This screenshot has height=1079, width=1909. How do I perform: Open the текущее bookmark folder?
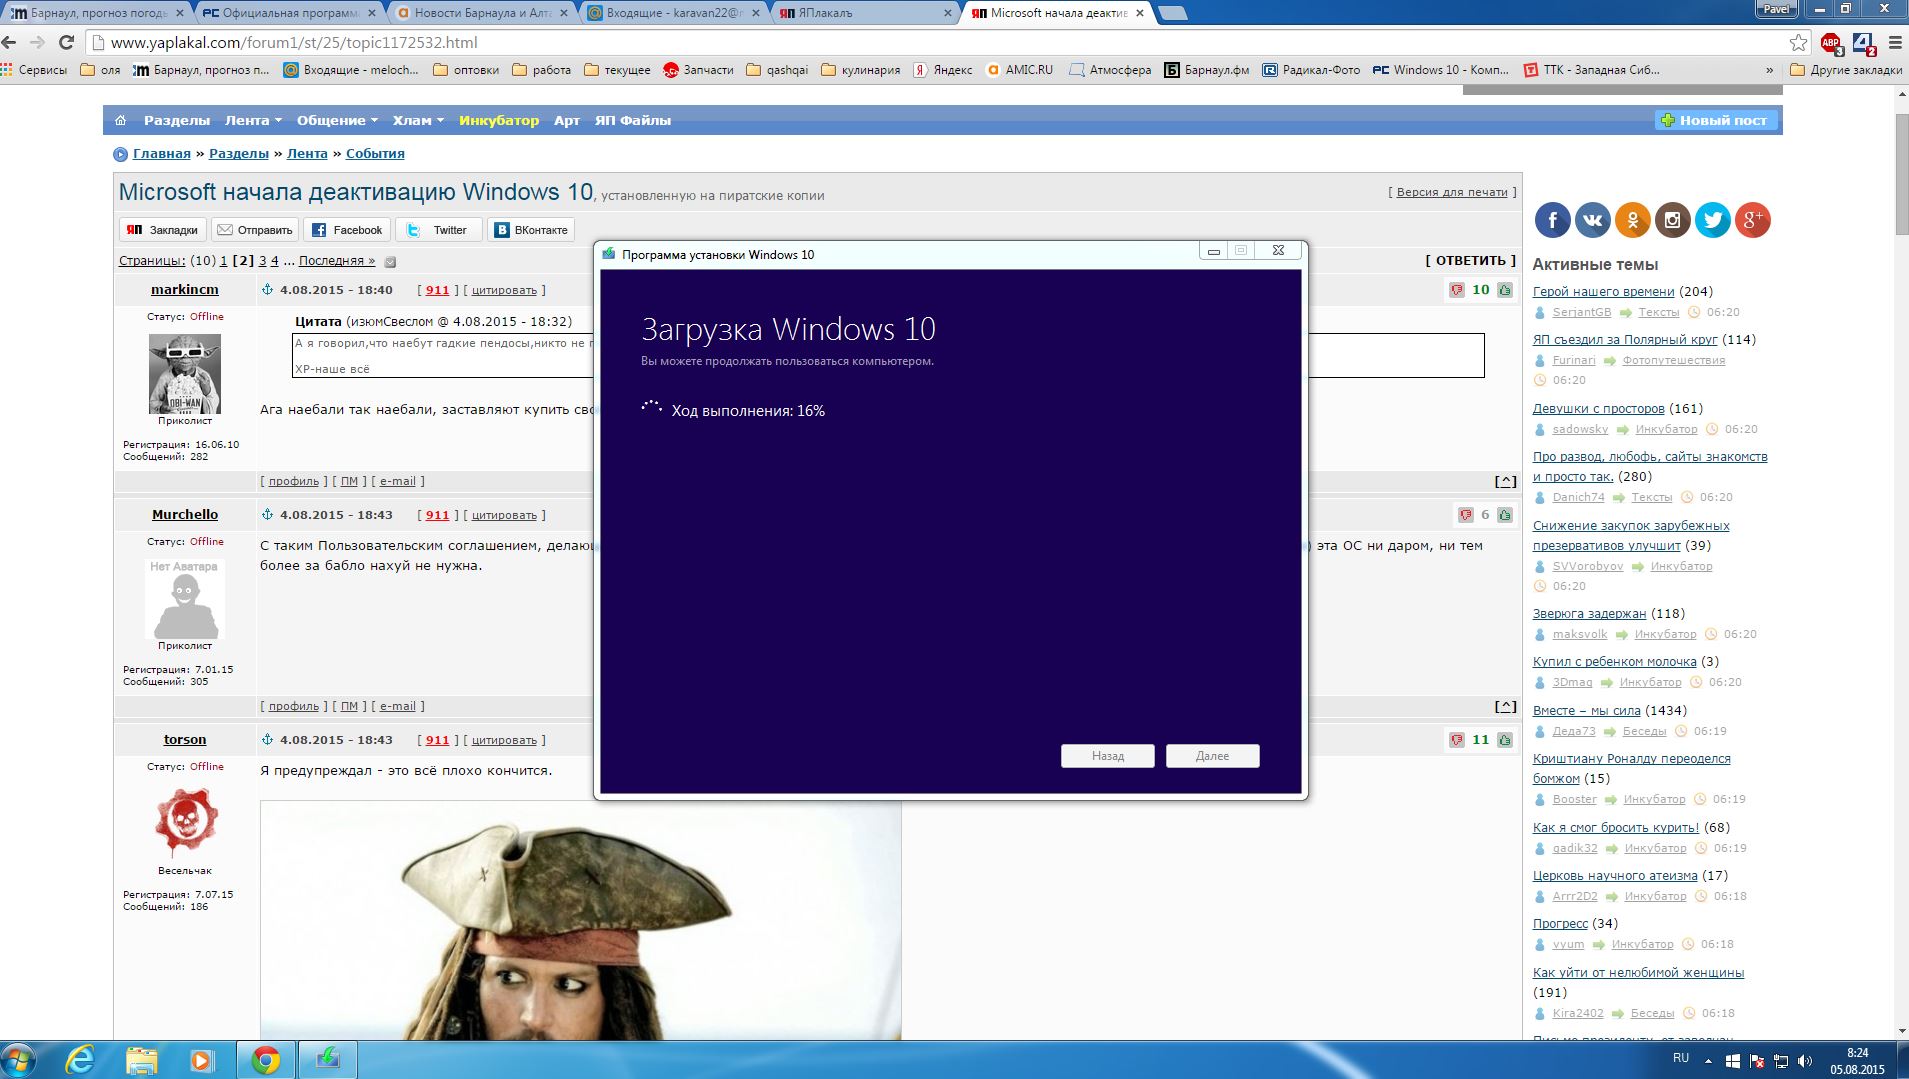[617, 70]
